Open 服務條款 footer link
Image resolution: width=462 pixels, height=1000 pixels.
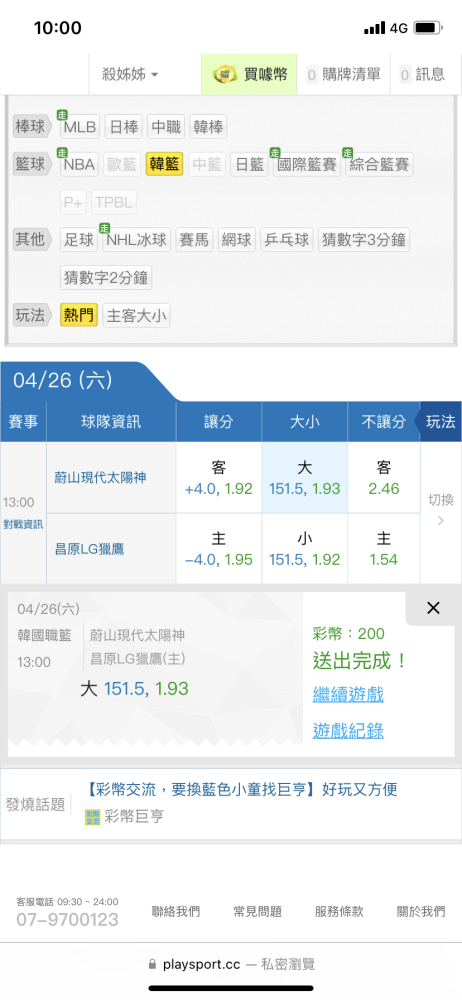tap(339, 912)
